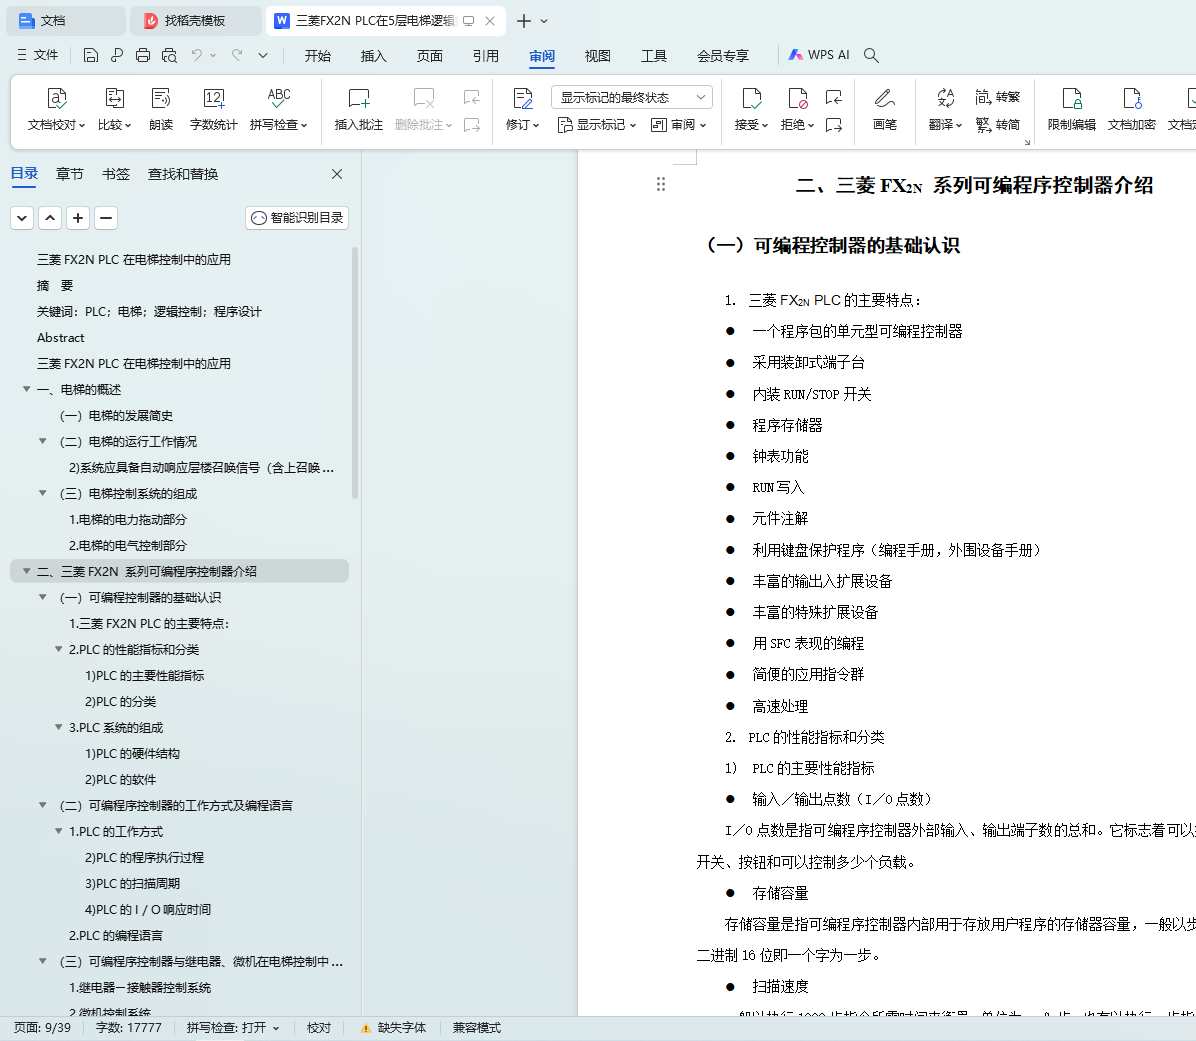
Task: Click the drag handle beside chapter heading
Action: coord(661,184)
